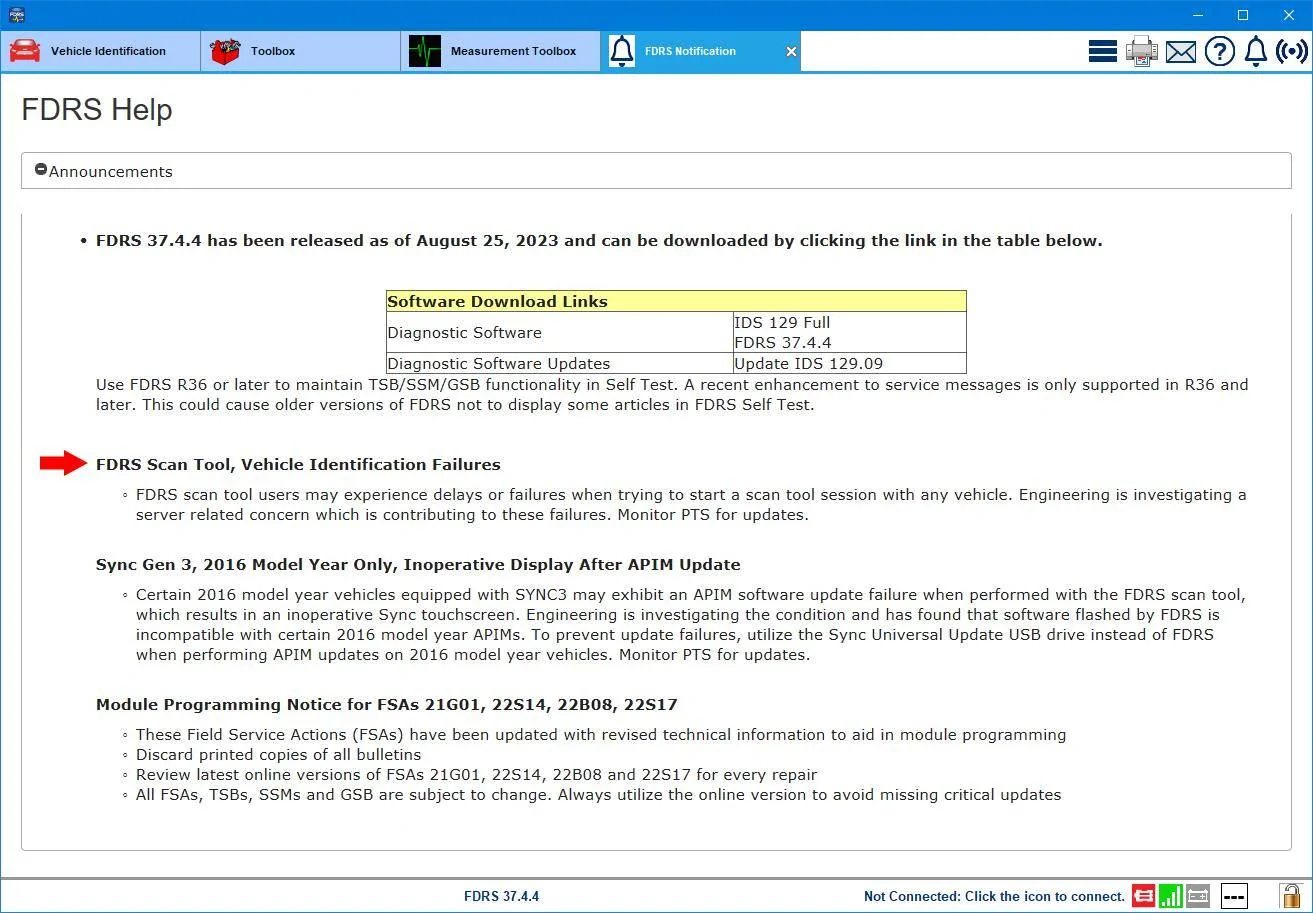Click the gray VCM device icon
Image resolution: width=1313 pixels, height=913 pixels.
click(1198, 896)
